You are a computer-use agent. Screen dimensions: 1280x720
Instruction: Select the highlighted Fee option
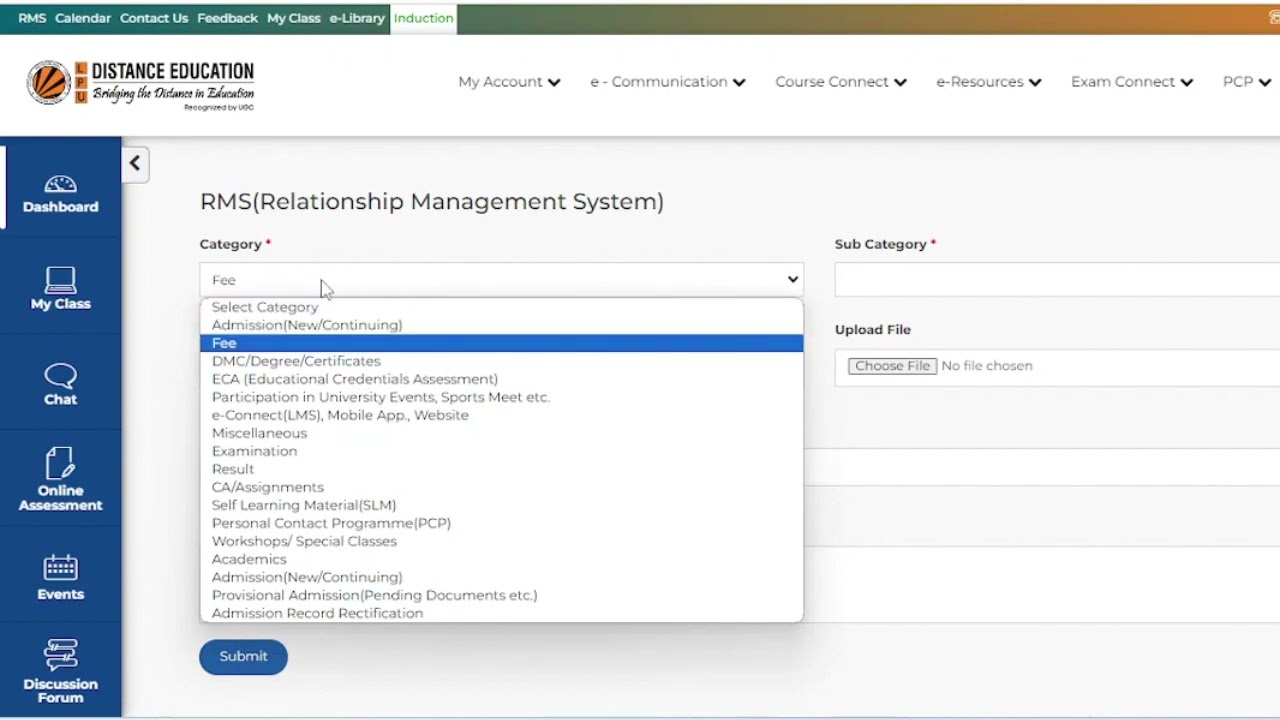pyautogui.click(x=501, y=343)
